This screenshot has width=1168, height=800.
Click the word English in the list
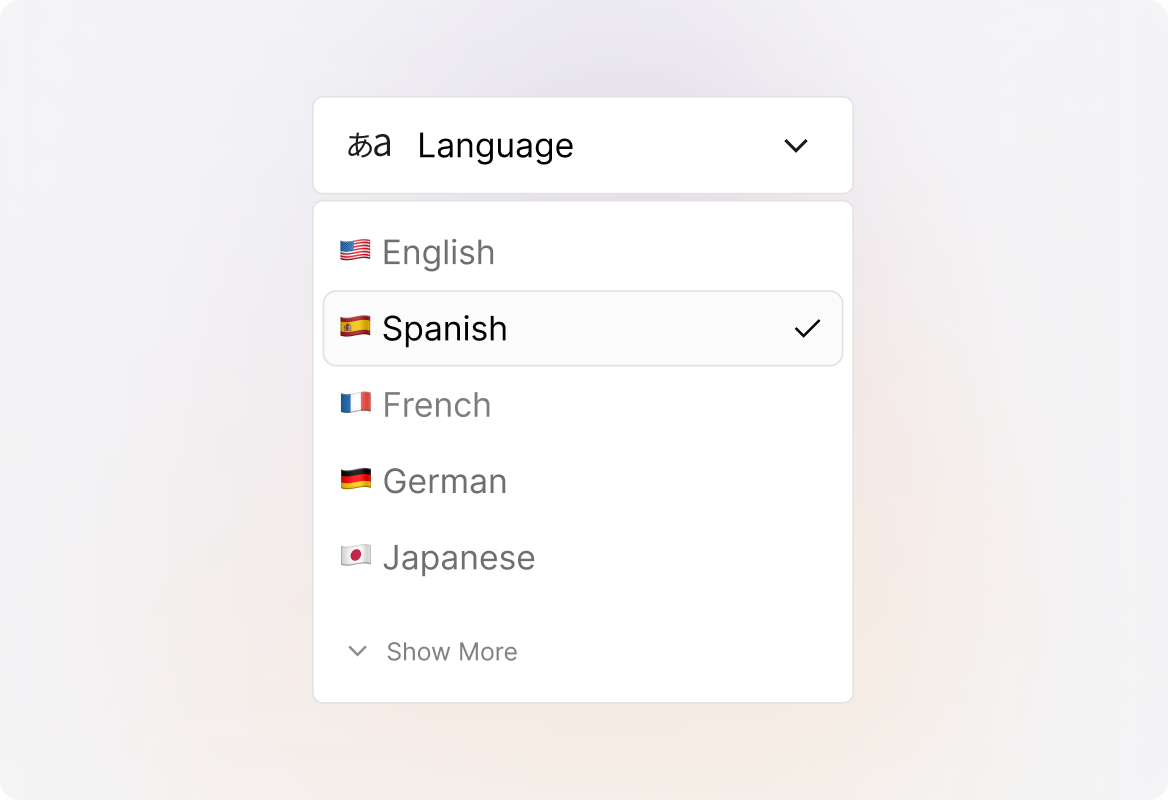tap(438, 253)
